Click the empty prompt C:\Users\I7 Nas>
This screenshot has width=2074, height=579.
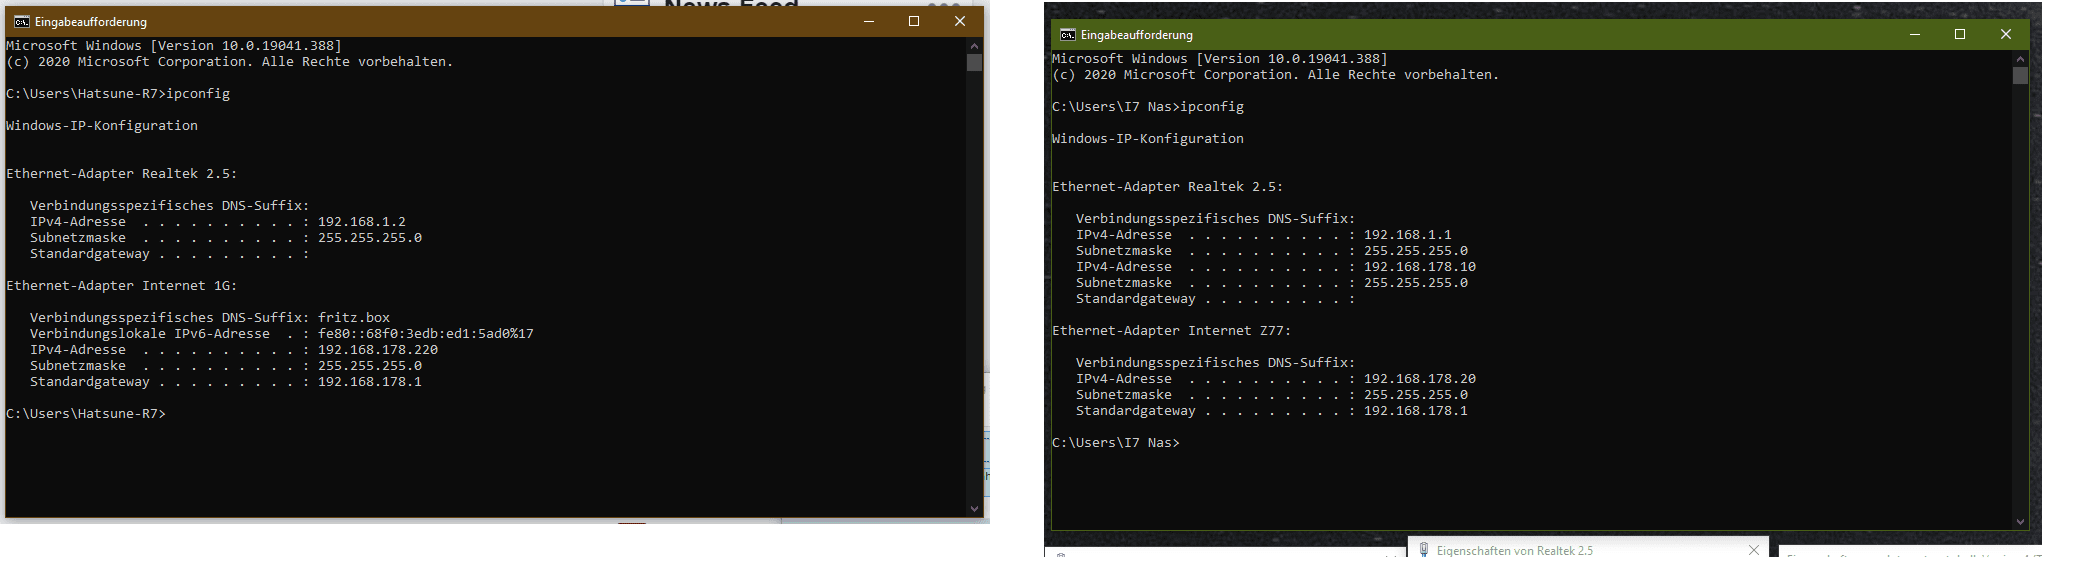tap(1116, 442)
